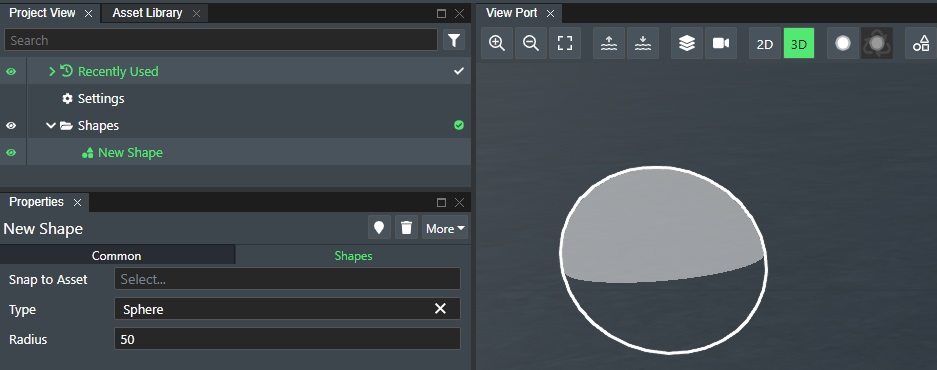Click the zoom in magnifier icon
The image size is (937, 370).
click(497, 43)
